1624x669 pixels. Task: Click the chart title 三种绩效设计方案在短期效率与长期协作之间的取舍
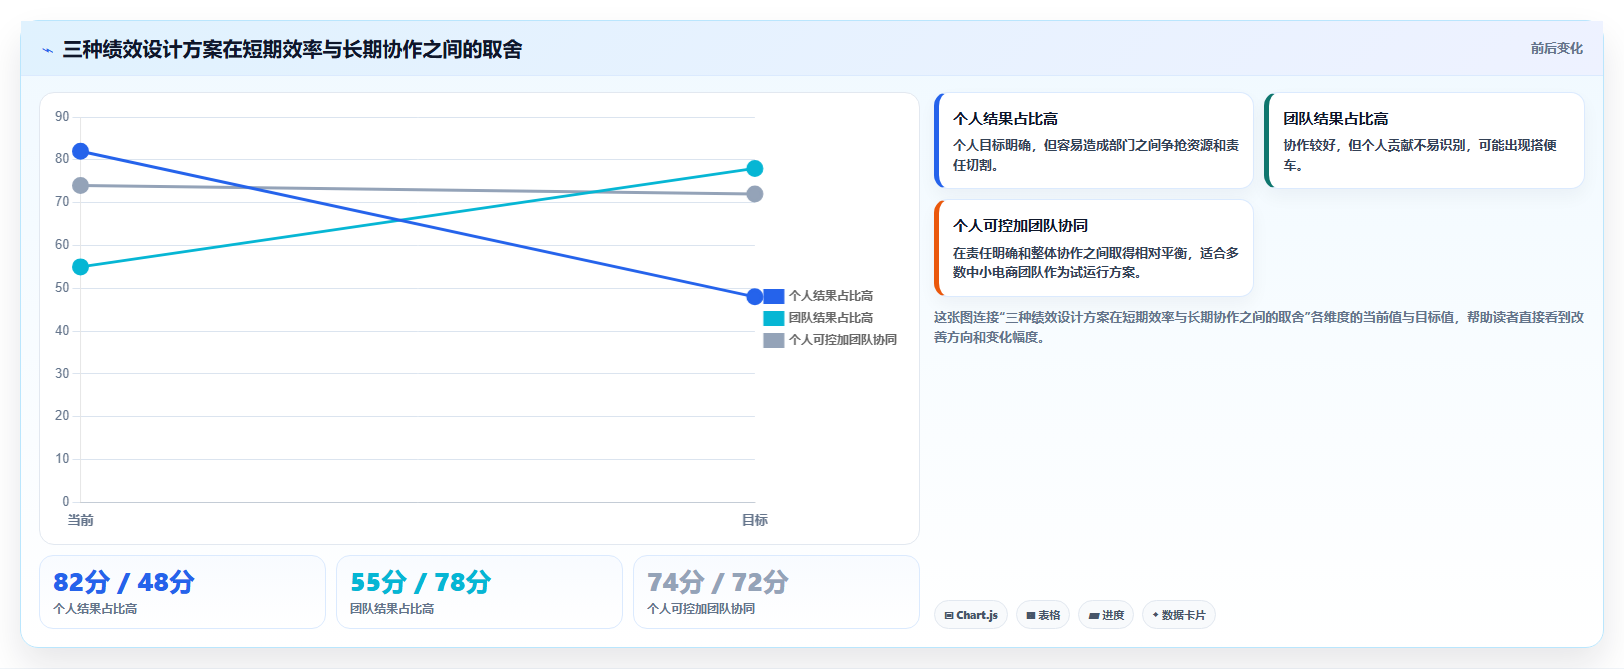[292, 49]
